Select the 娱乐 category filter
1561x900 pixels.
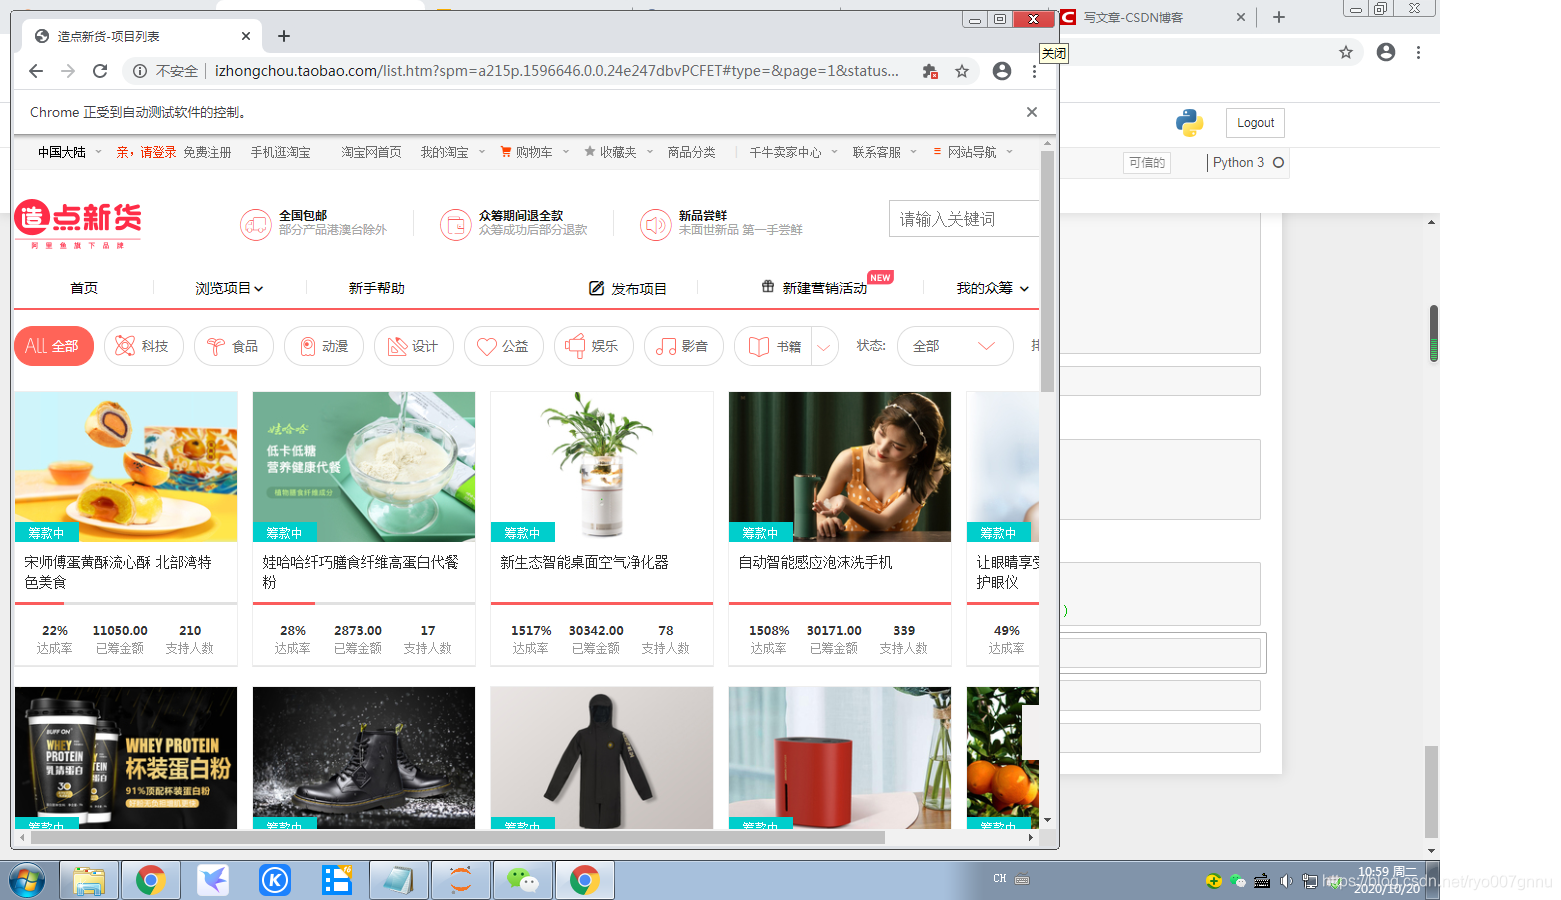[x=594, y=346]
